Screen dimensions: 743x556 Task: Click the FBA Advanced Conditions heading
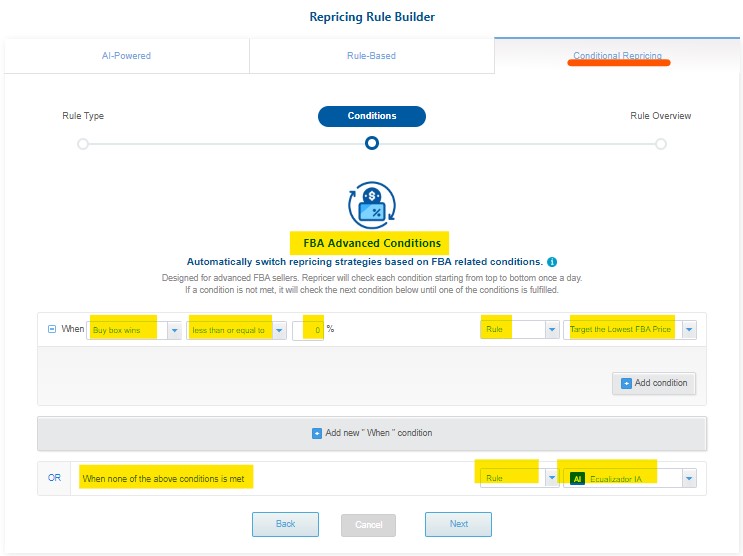(x=372, y=243)
